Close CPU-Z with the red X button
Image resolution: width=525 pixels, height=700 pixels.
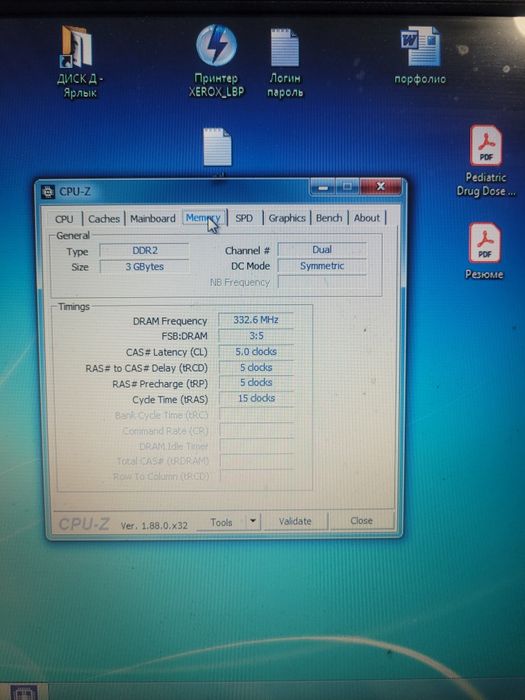[x=380, y=187]
